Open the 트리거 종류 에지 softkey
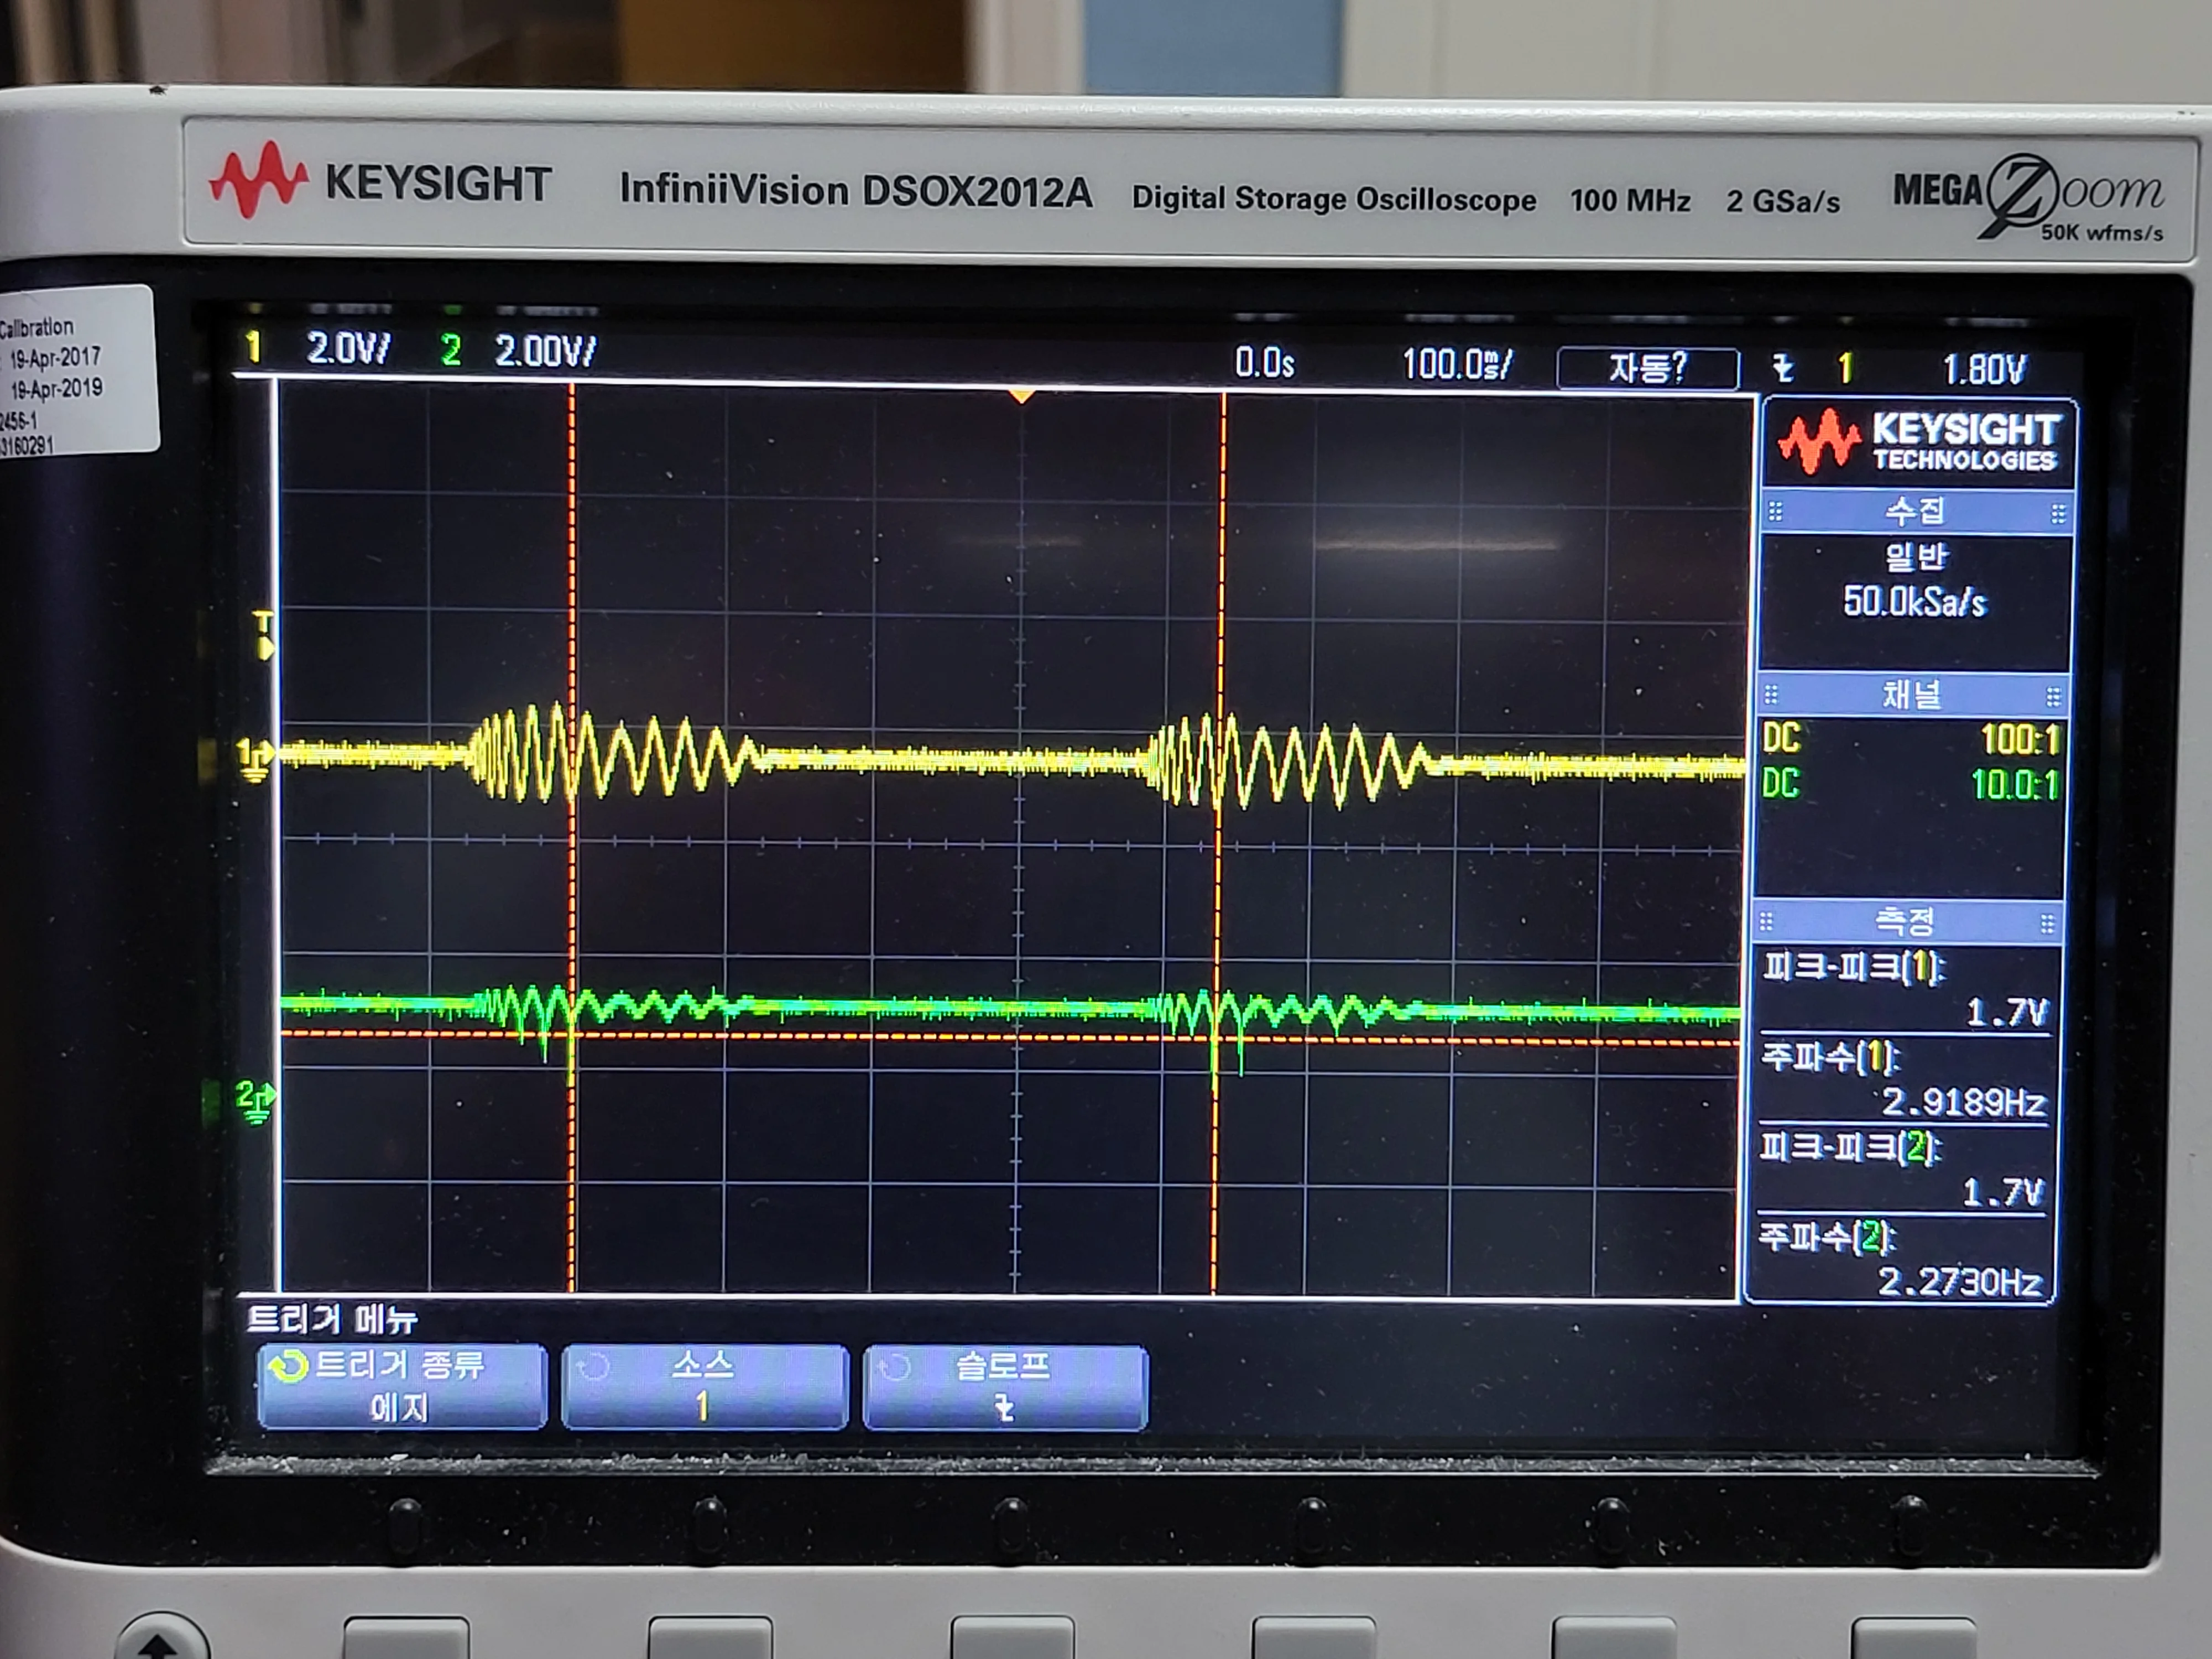The width and height of the screenshot is (2212, 1659). point(402,1387)
